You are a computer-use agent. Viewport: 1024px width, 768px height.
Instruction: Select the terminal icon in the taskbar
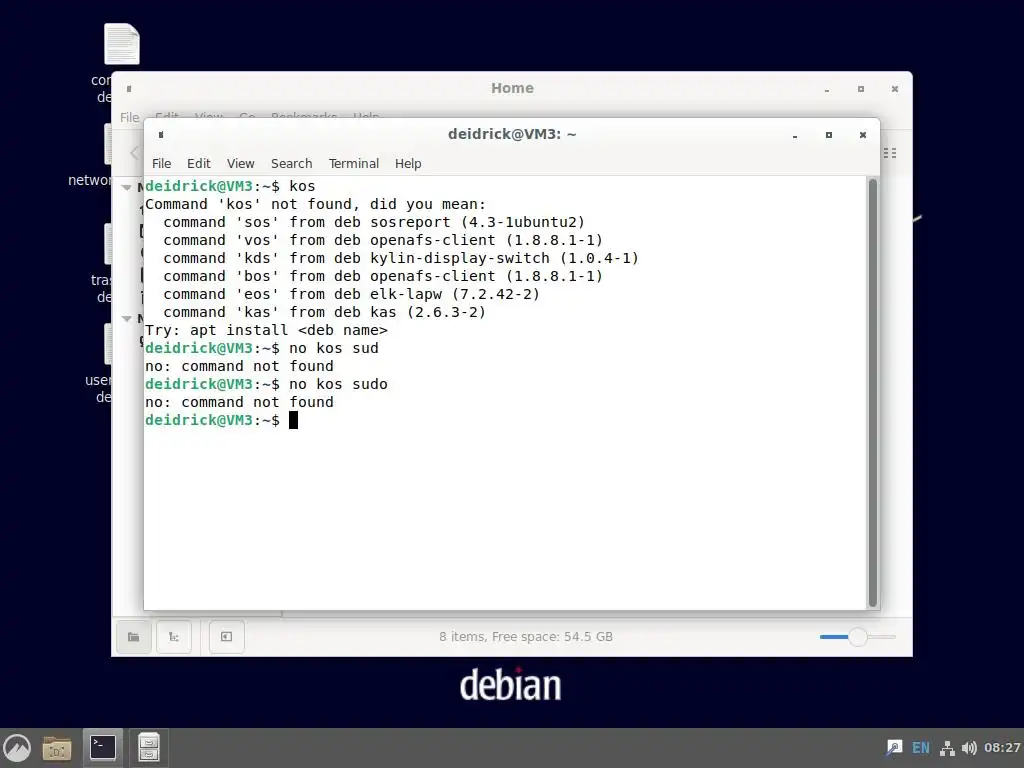103,748
